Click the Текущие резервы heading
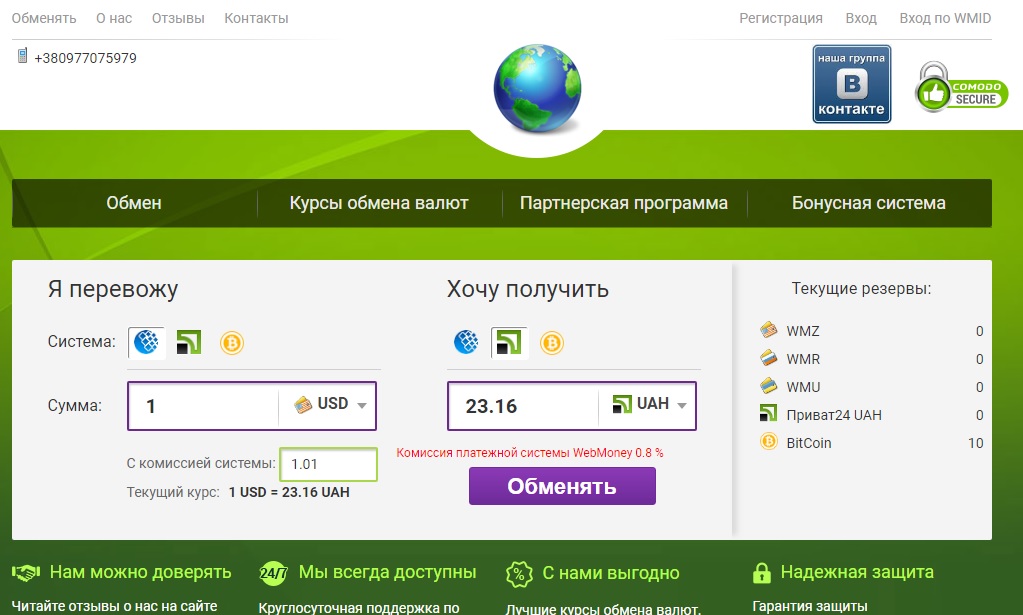Image resolution: width=1023 pixels, height=615 pixels. pyautogui.click(x=861, y=288)
